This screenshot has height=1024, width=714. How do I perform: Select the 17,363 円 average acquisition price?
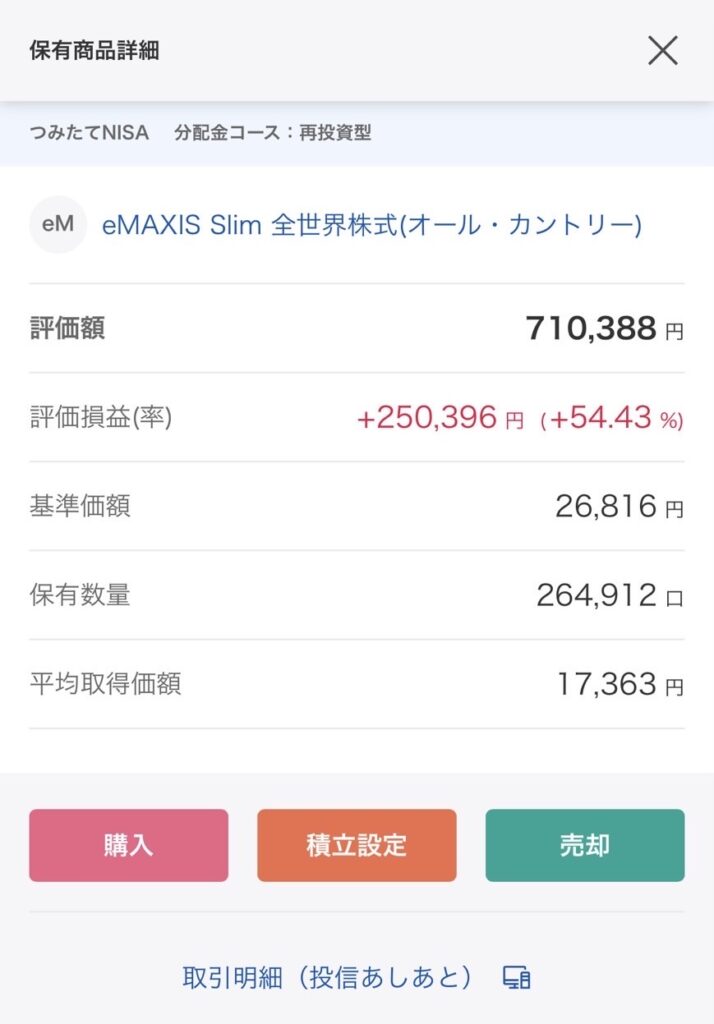[x=620, y=685]
